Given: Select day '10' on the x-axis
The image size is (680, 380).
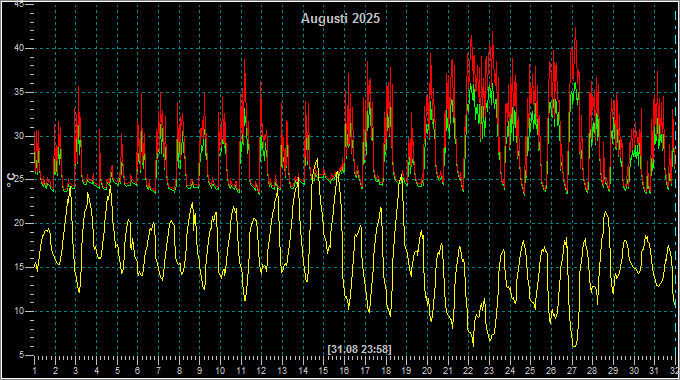Looking at the screenshot, I should (220, 371).
